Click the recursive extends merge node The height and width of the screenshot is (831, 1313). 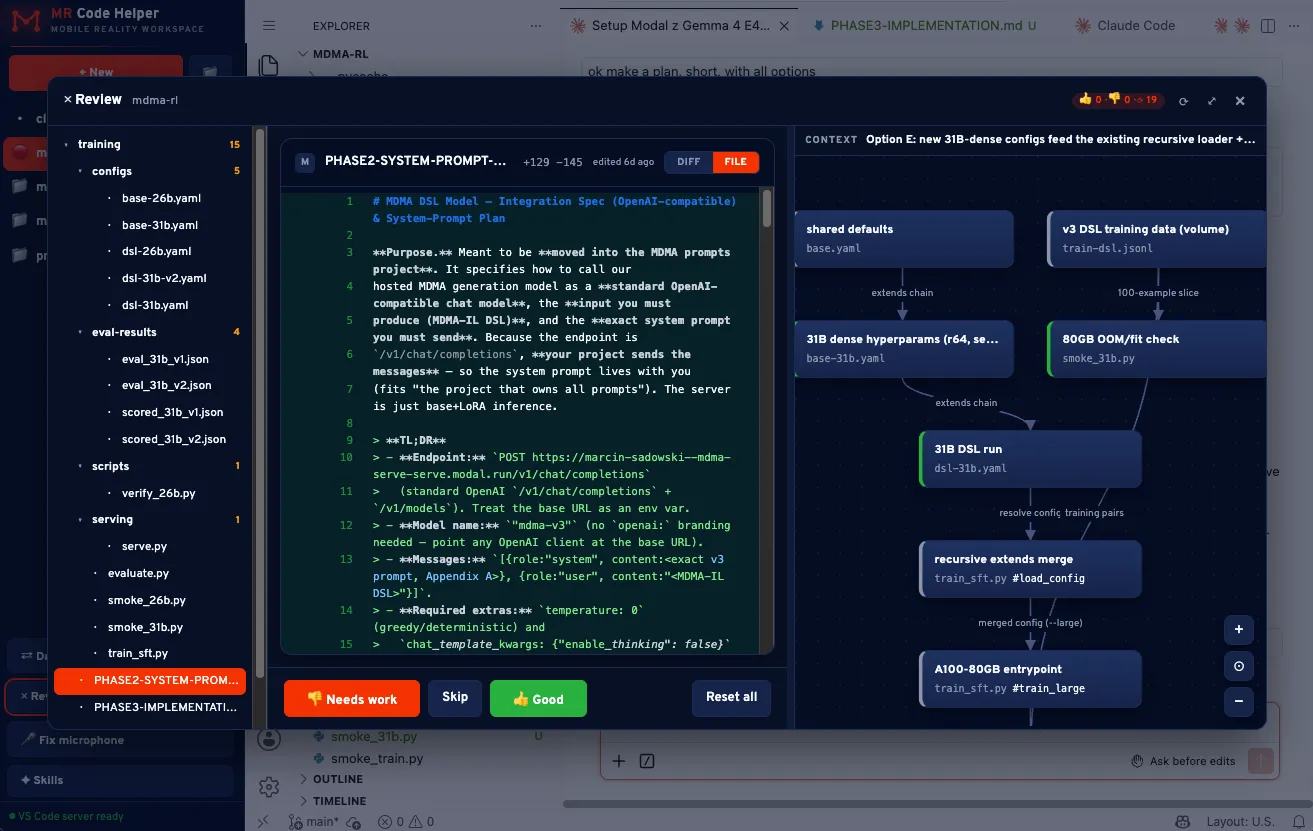1030,568
